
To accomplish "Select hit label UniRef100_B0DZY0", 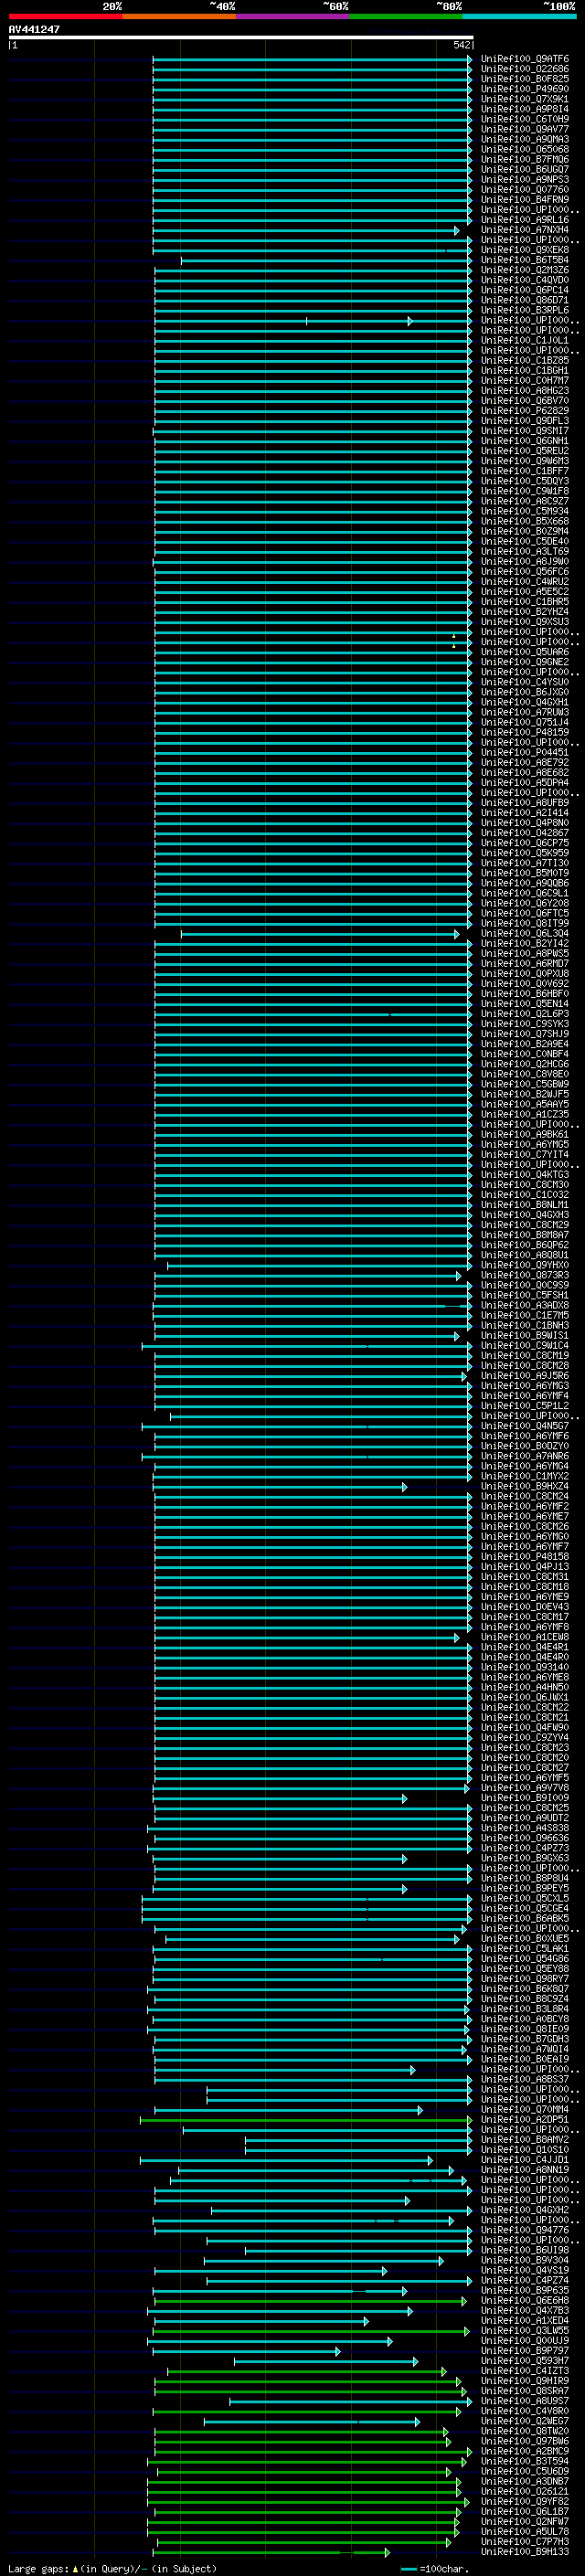I will pyautogui.click(x=525, y=1446).
